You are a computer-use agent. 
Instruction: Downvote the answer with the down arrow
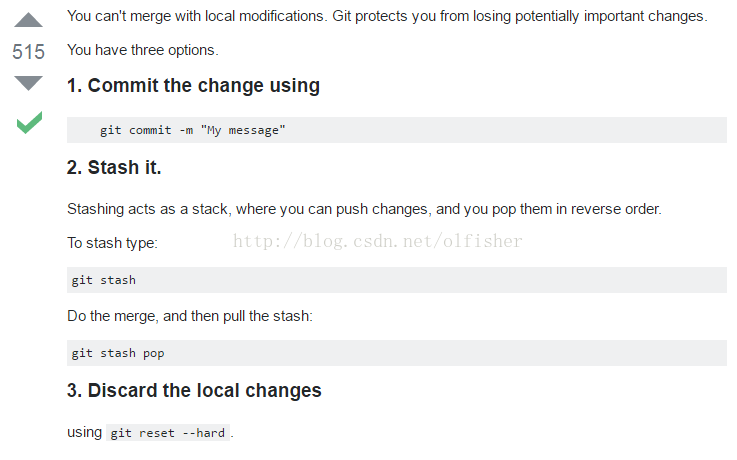click(x=29, y=83)
